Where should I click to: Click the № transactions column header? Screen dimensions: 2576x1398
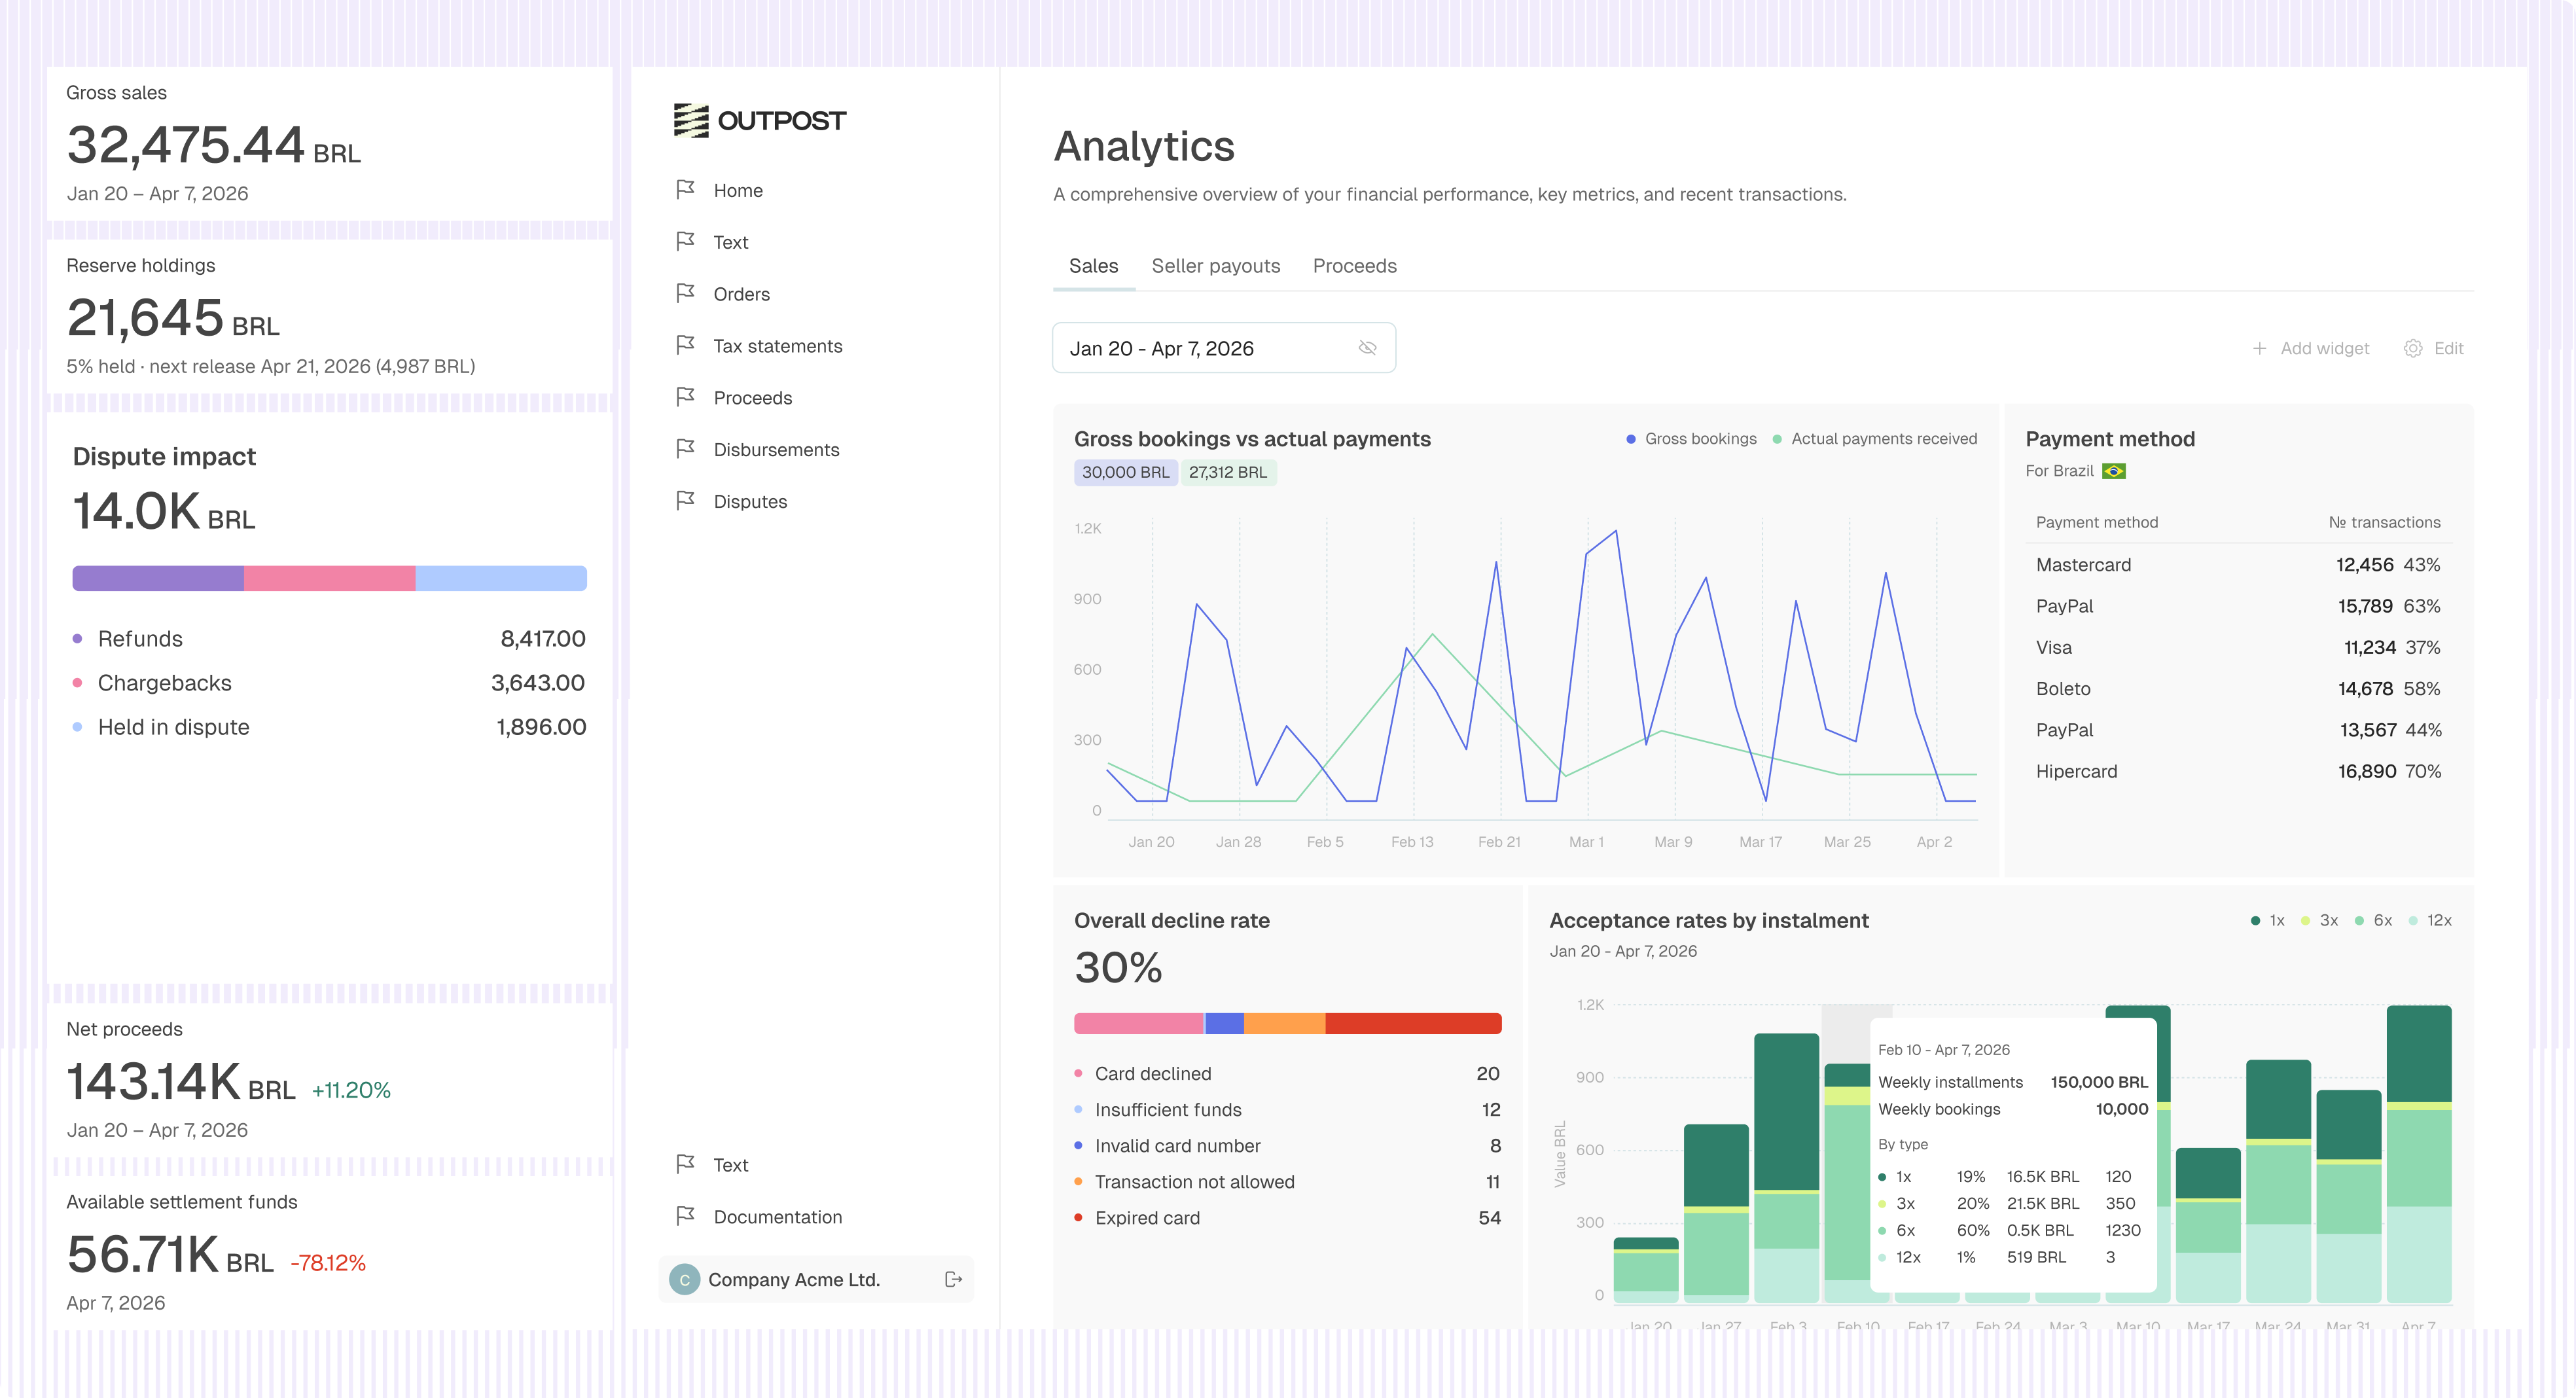(x=2384, y=522)
